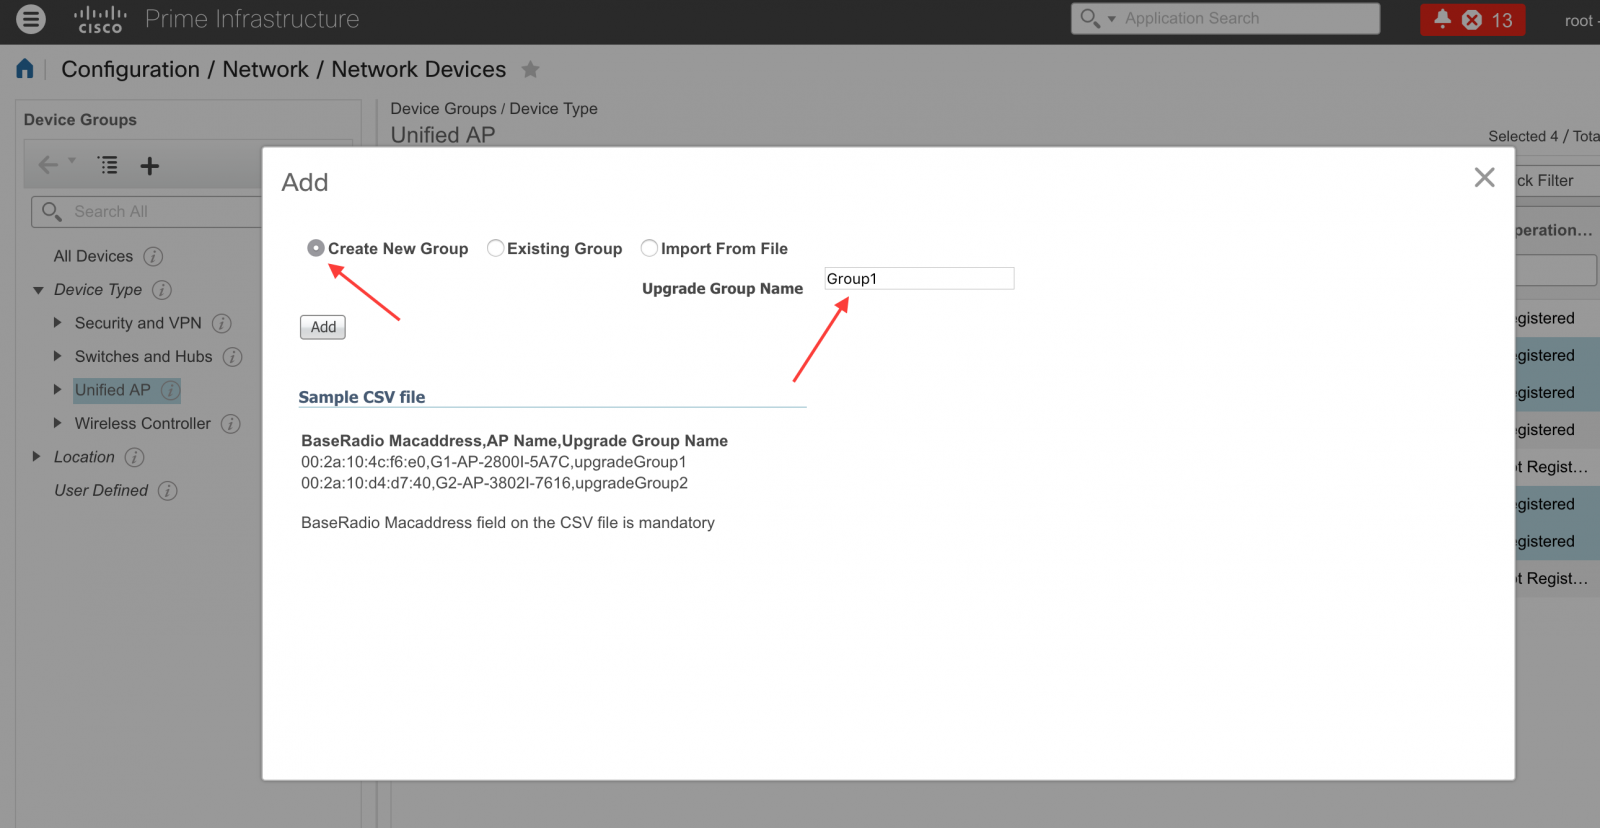Collapse the Device Type tree node

tap(38, 290)
